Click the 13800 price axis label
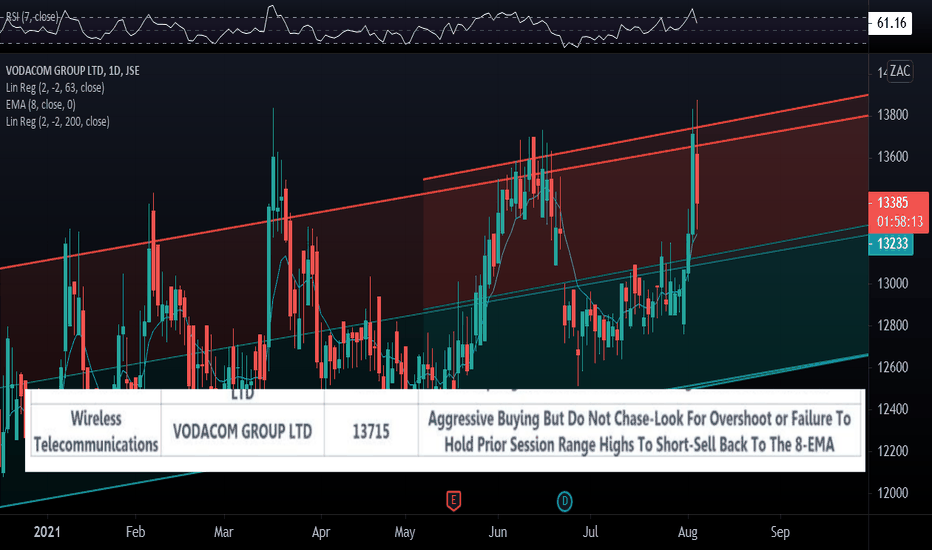The image size is (932, 550). (893, 115)
